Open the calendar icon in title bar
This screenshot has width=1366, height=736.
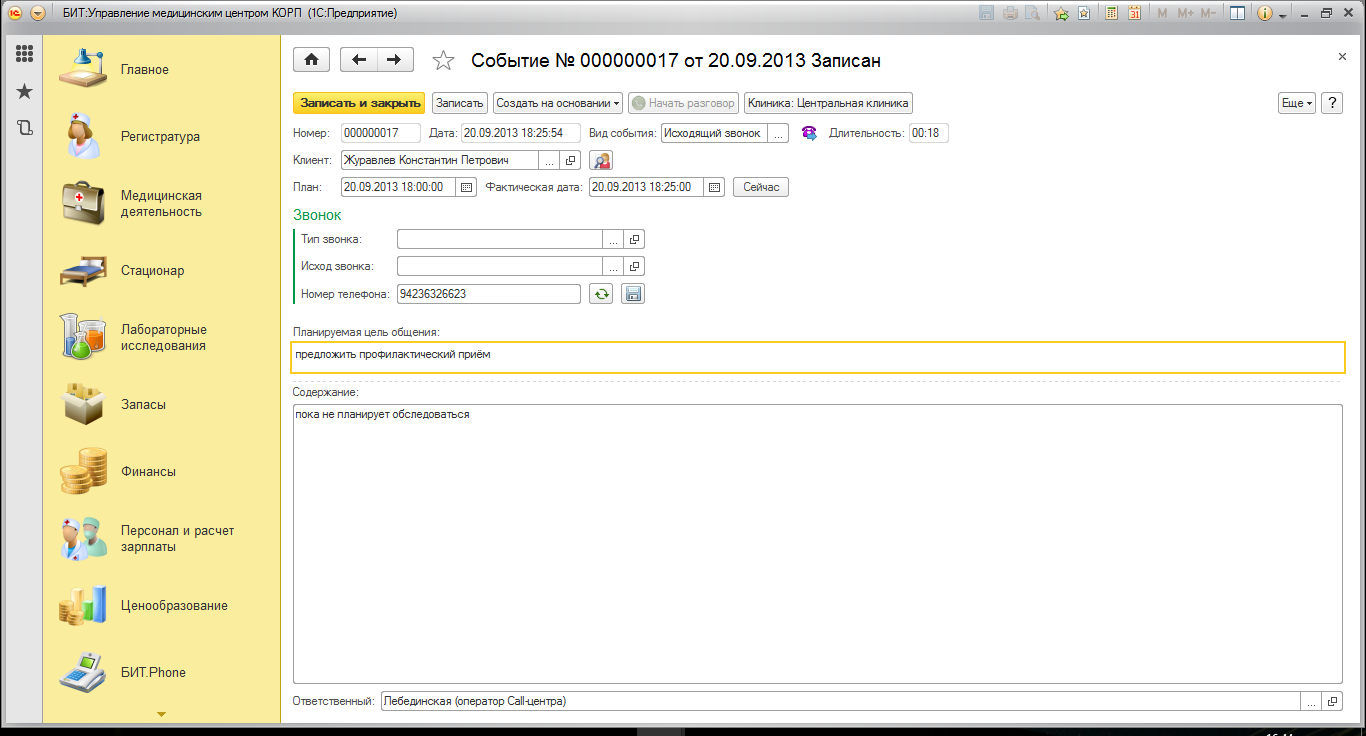[1134, 13]
